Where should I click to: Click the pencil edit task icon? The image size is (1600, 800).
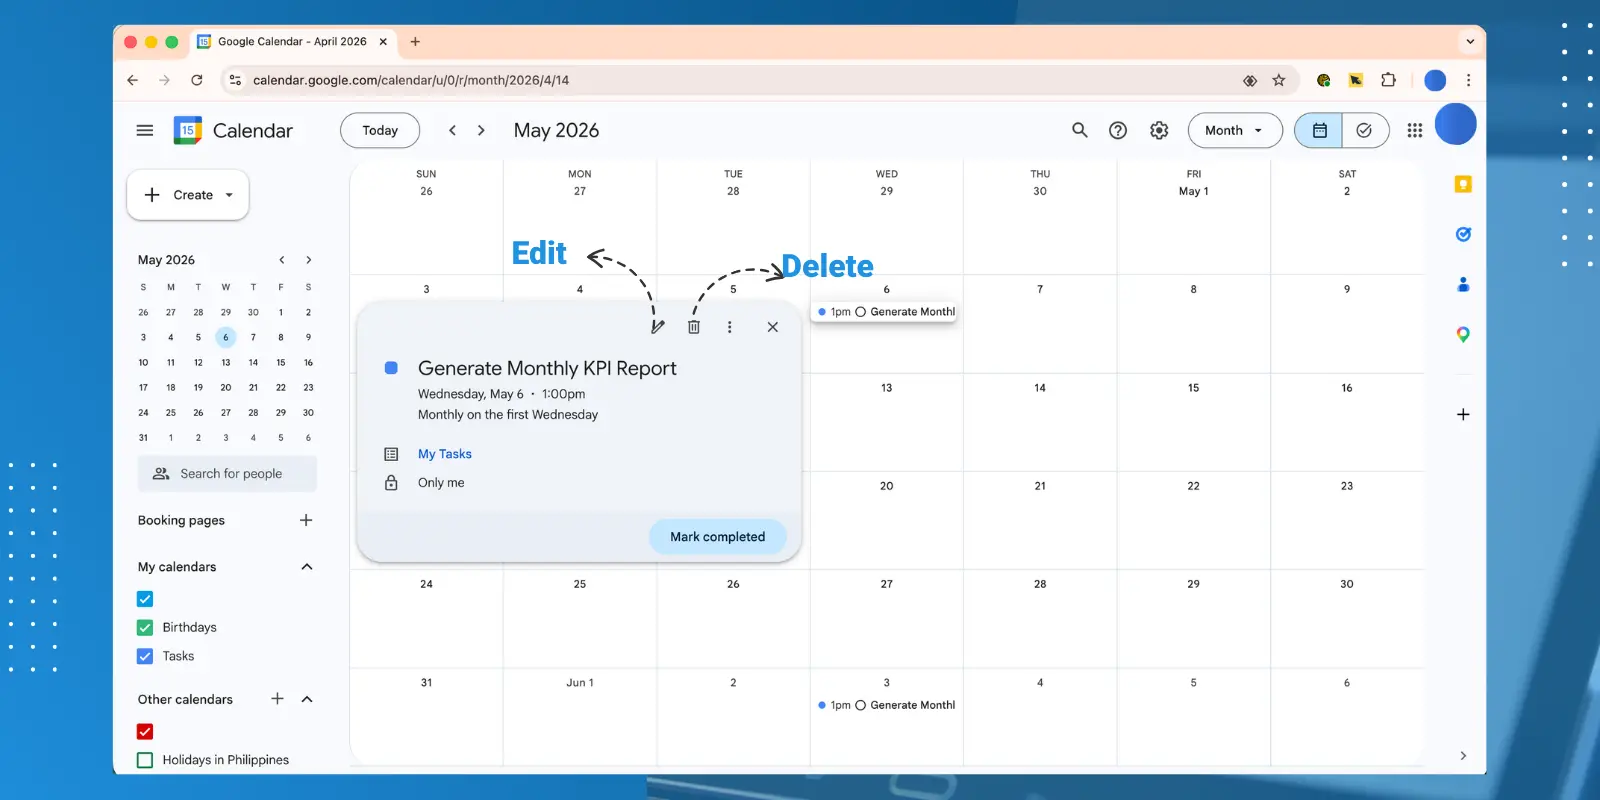pyautogui.click(x=657, y=327)
